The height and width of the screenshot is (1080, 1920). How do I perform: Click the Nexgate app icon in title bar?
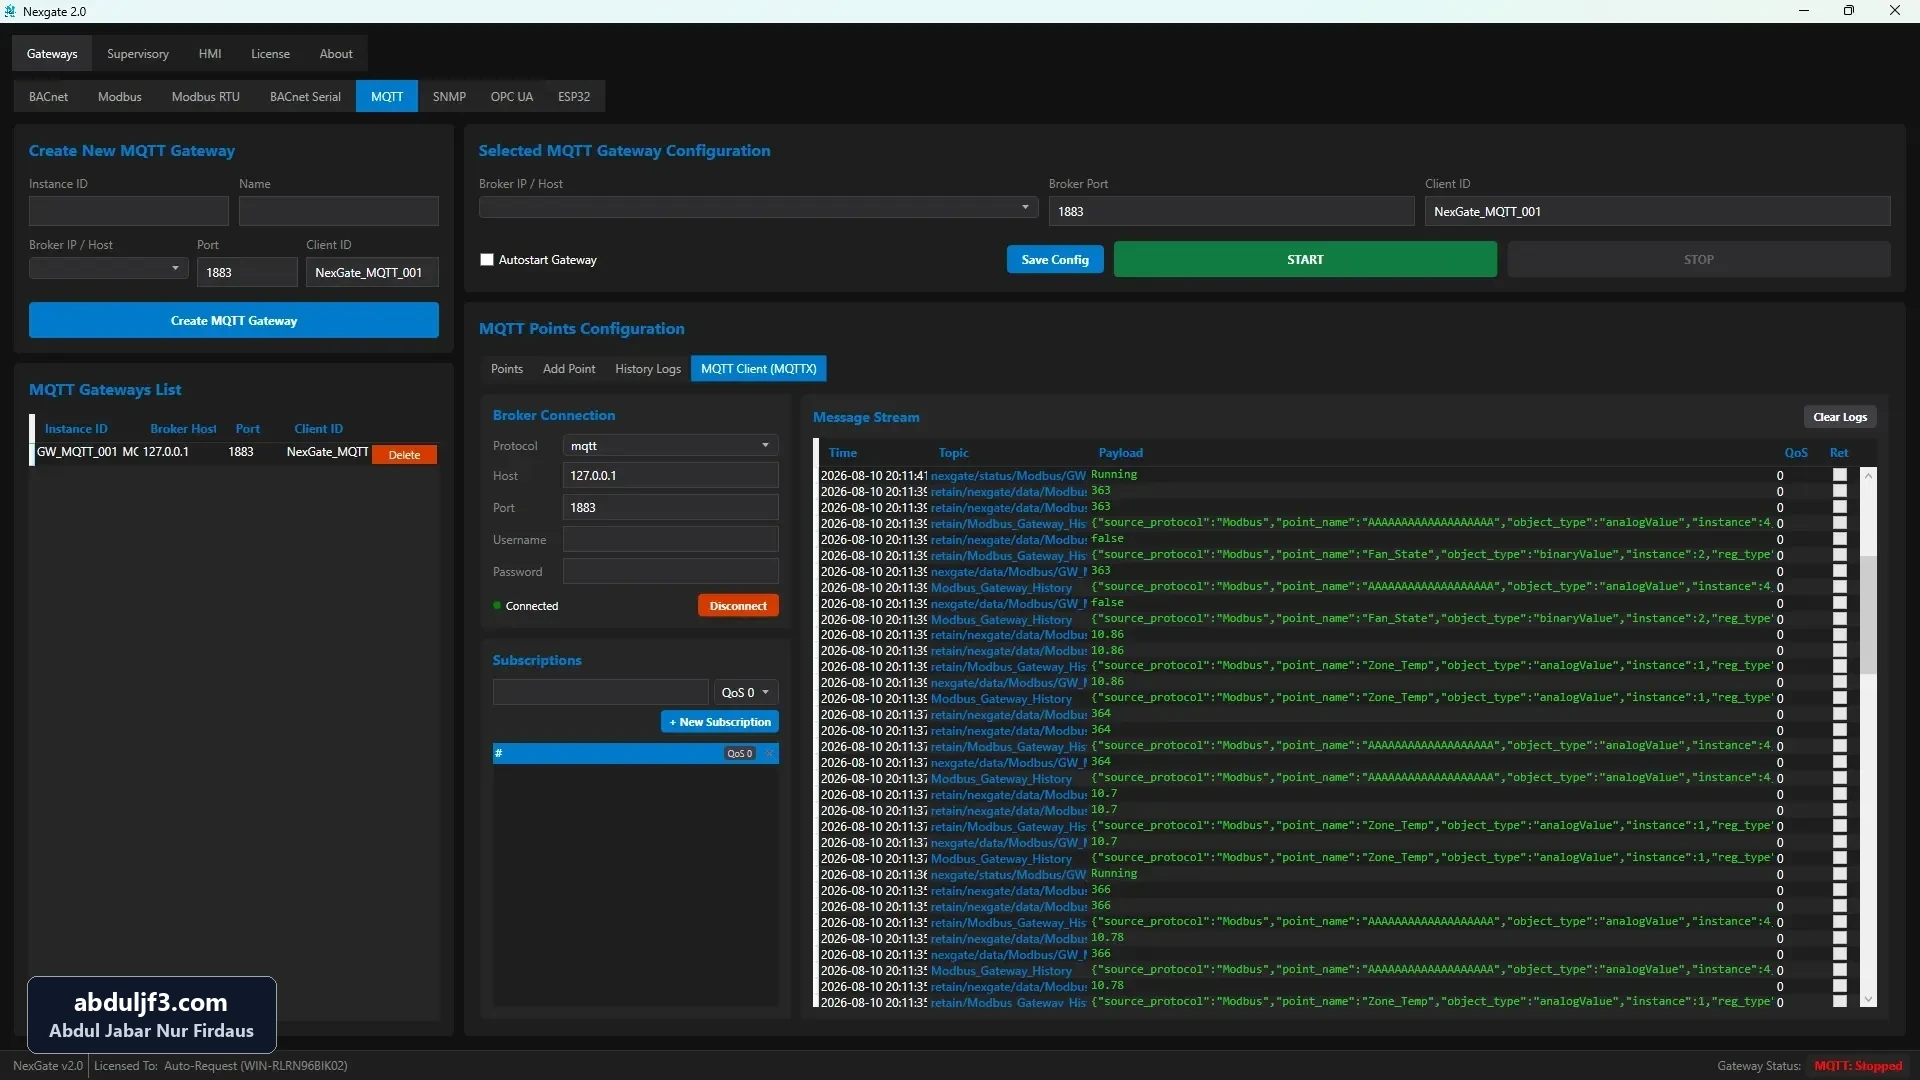pos(11,11)
